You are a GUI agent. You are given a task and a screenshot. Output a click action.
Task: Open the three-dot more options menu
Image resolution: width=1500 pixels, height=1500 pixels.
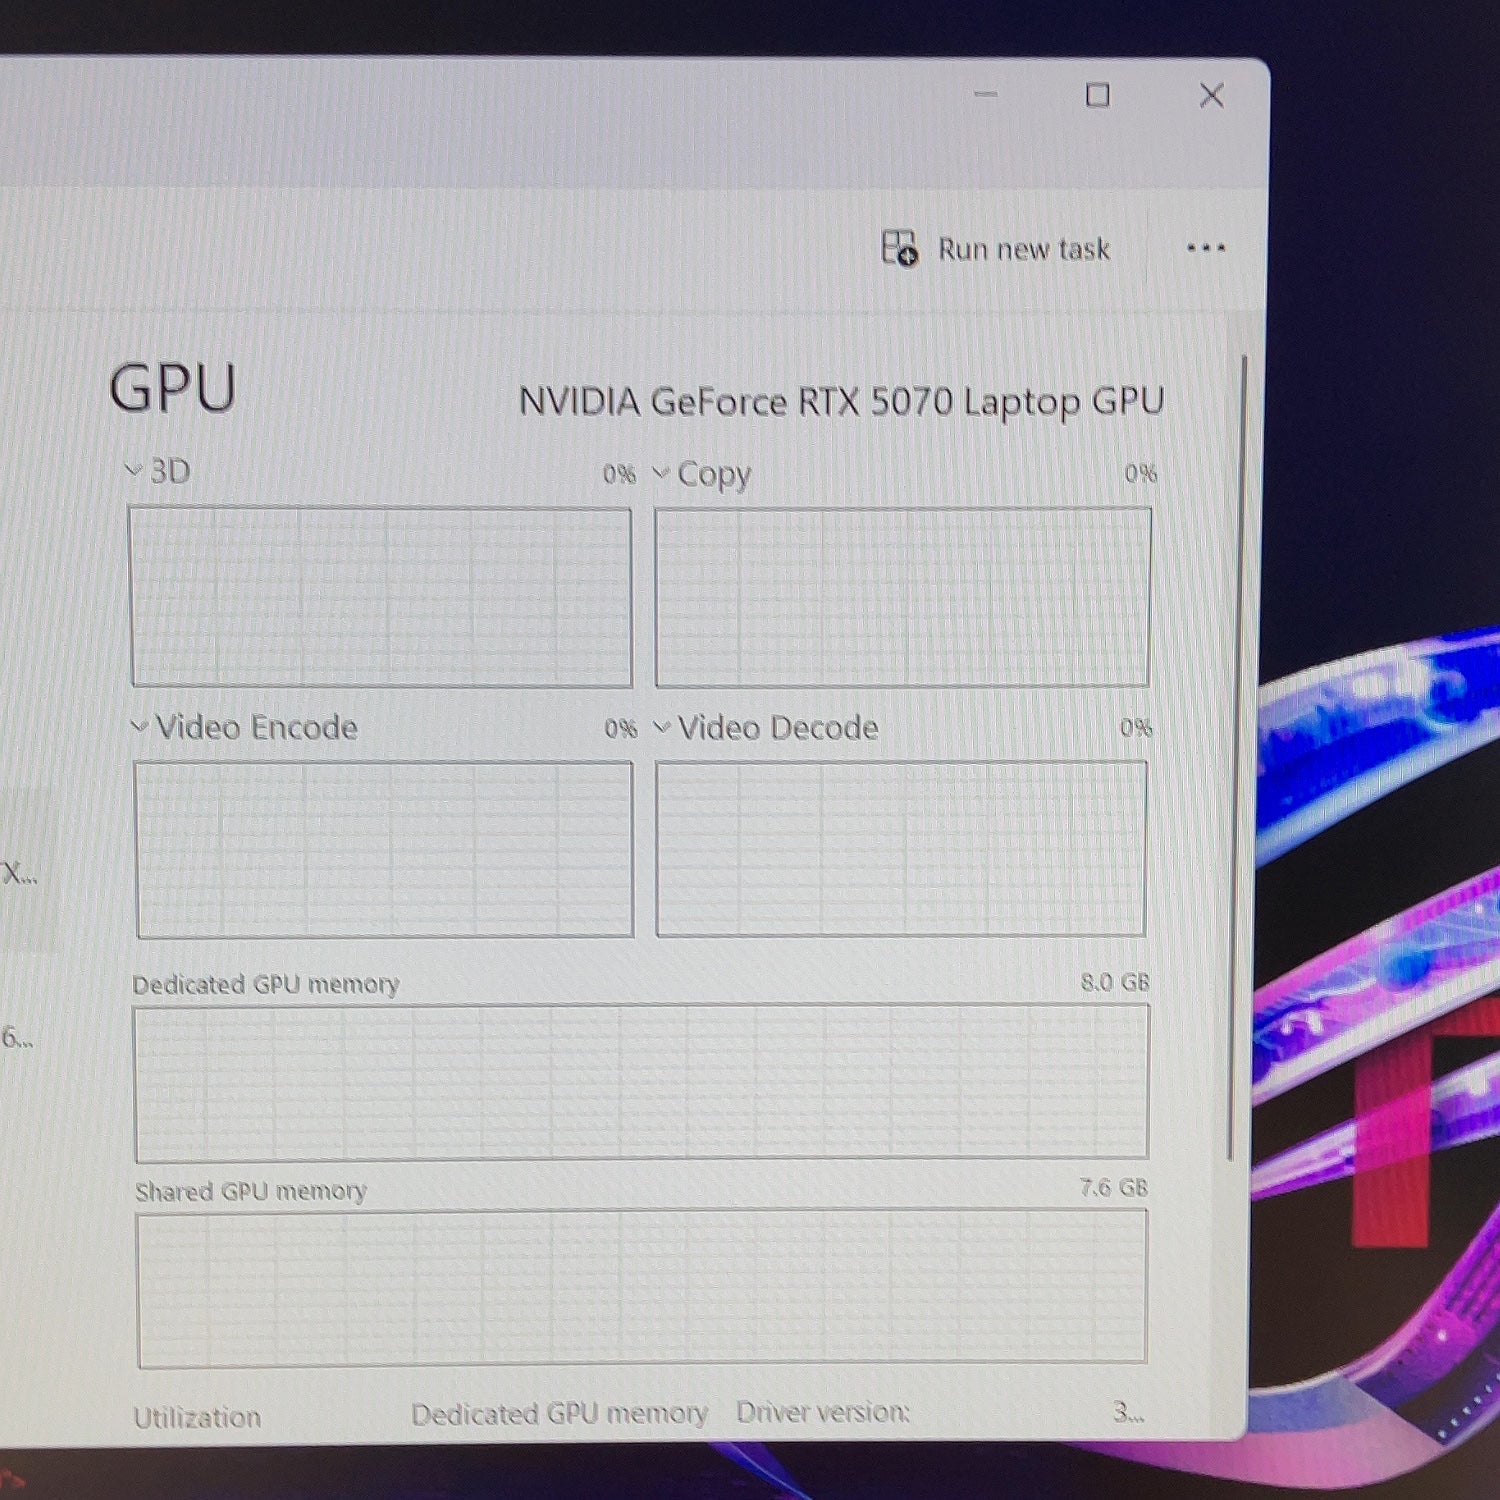(x=1205, y=248)
